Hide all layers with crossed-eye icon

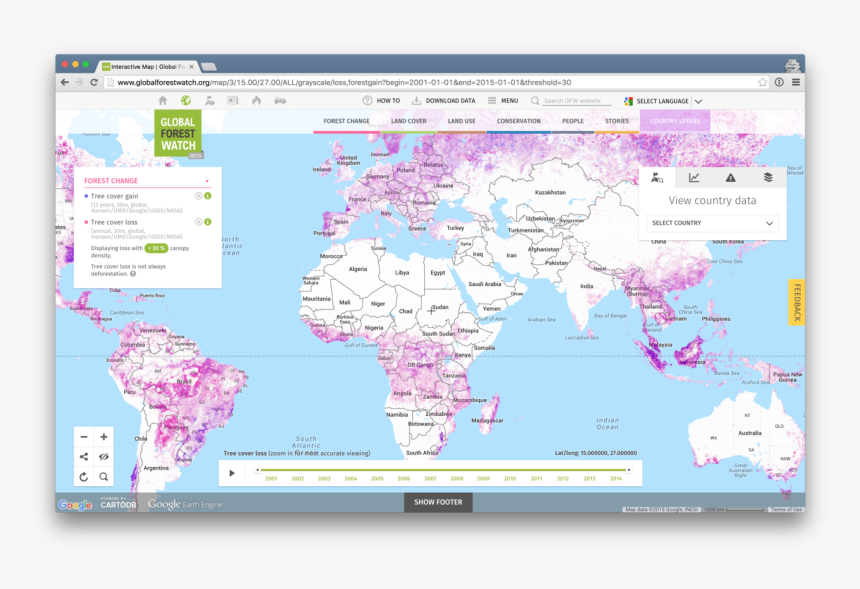(104, 457)
